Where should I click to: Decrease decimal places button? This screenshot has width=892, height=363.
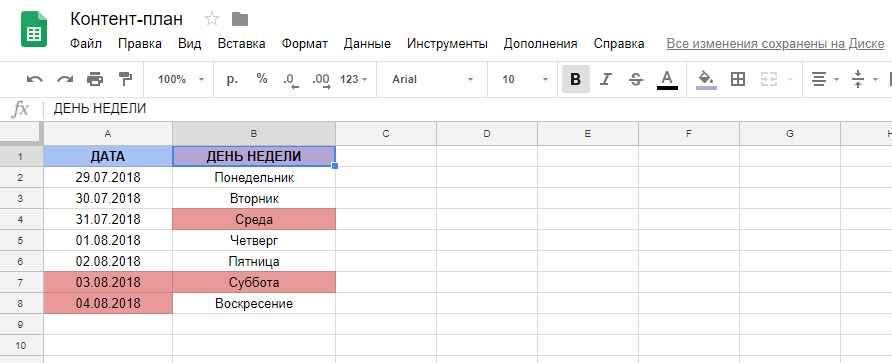click(291, 80)
